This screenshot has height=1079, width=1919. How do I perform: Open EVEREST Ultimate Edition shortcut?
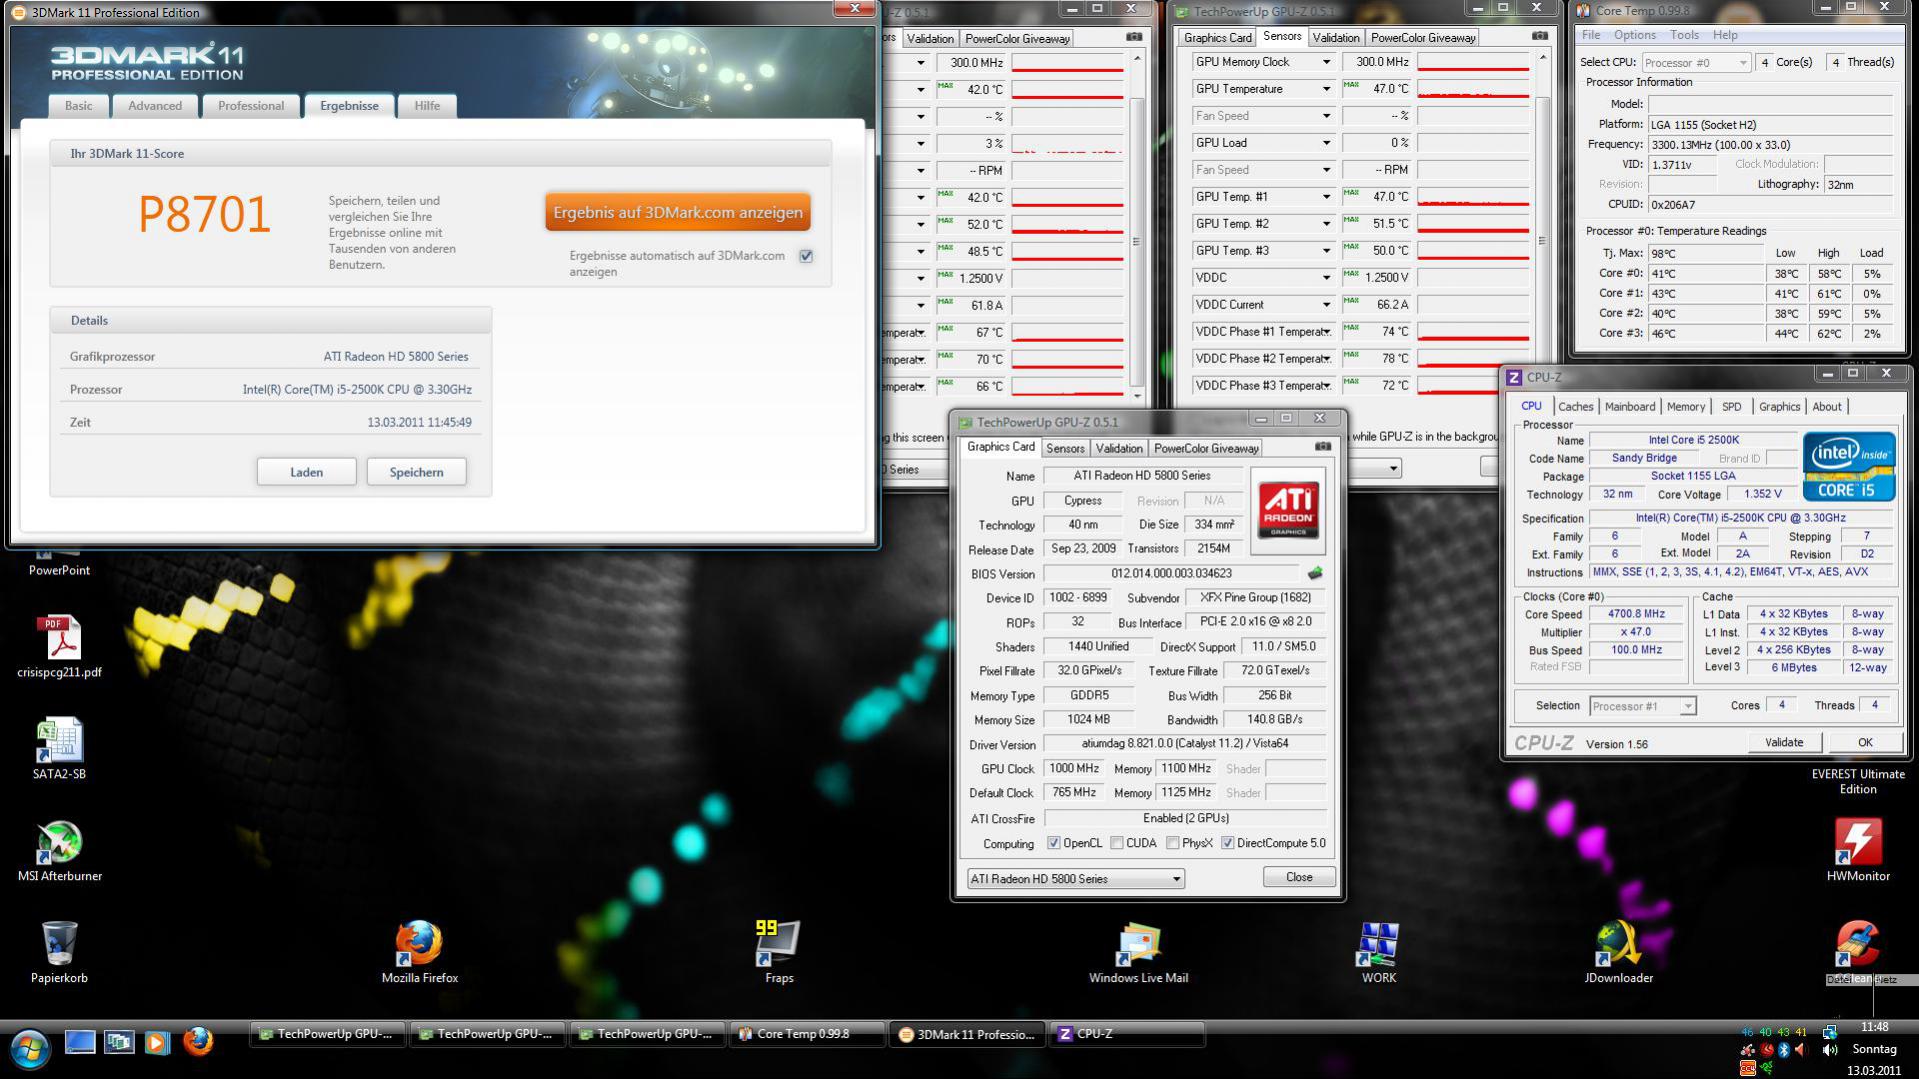[1858, 781]
